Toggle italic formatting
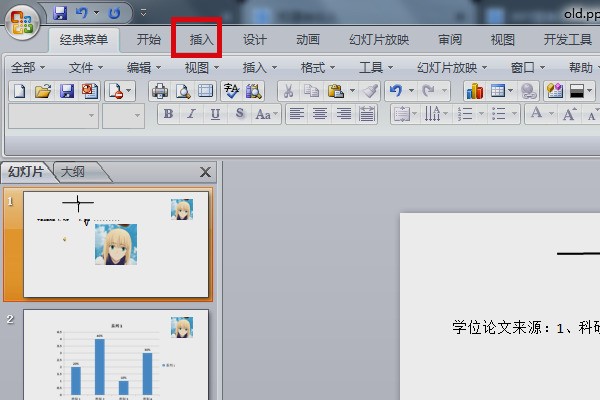Screen dimensions: 600x400 [x=191, y=115]
